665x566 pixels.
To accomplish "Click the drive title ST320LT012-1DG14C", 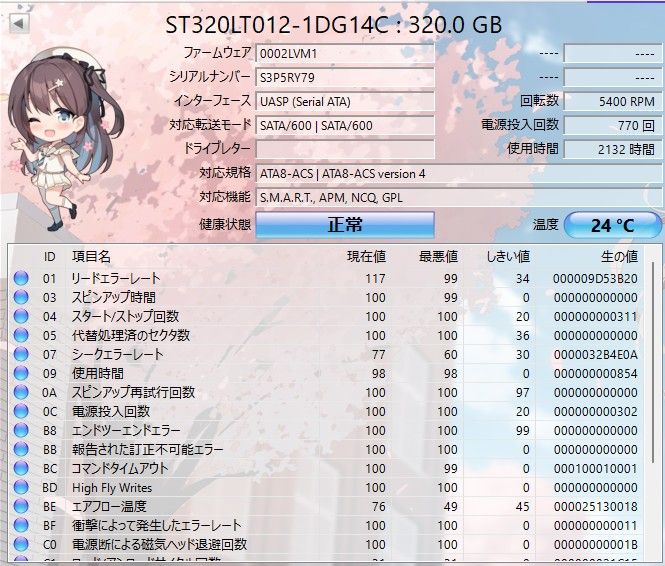I will pyautogui.click(x=277, y=25).
